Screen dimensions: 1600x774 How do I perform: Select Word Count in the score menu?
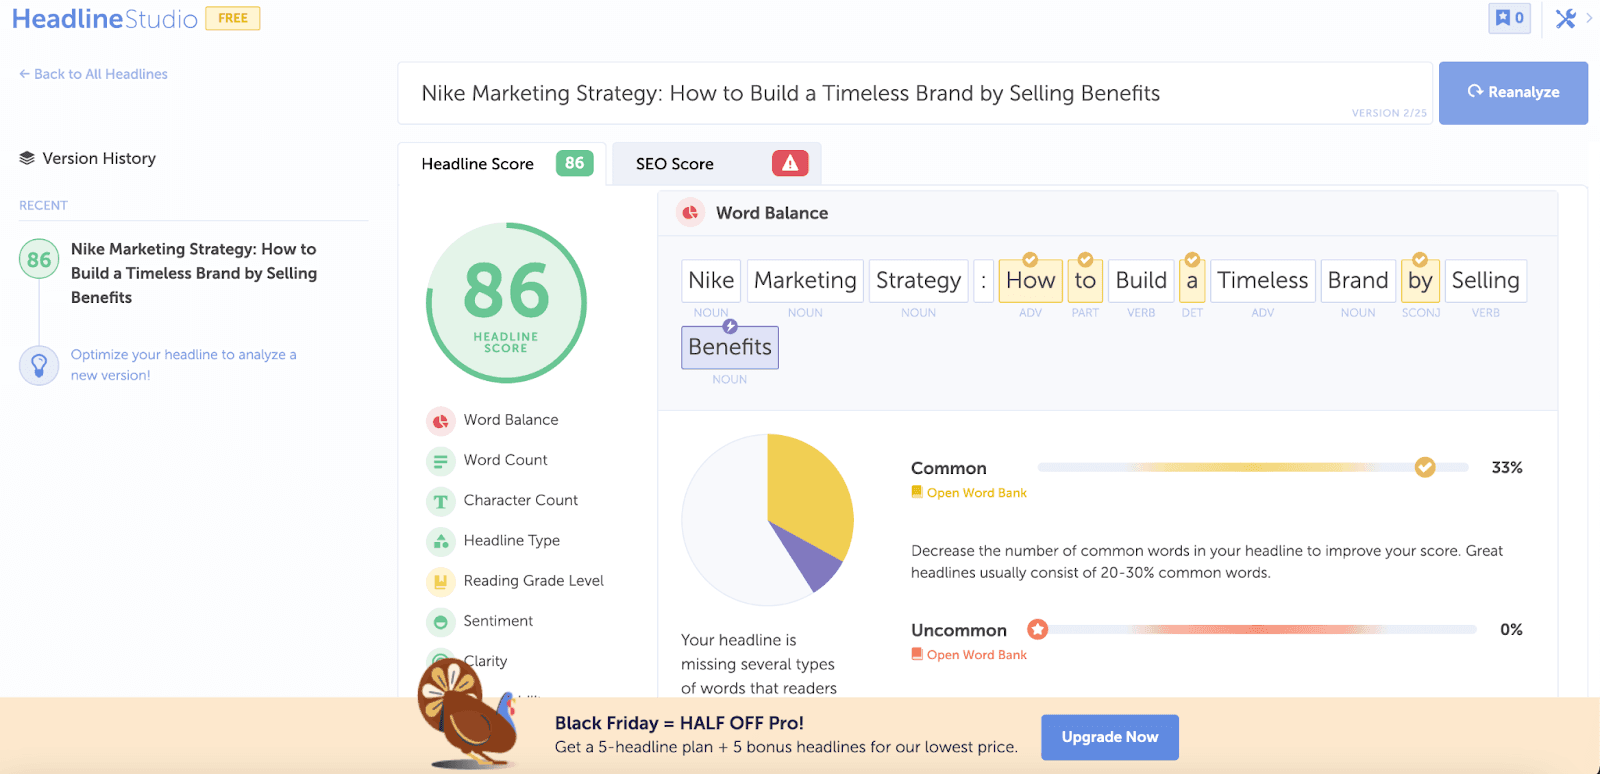pos(505,460)
